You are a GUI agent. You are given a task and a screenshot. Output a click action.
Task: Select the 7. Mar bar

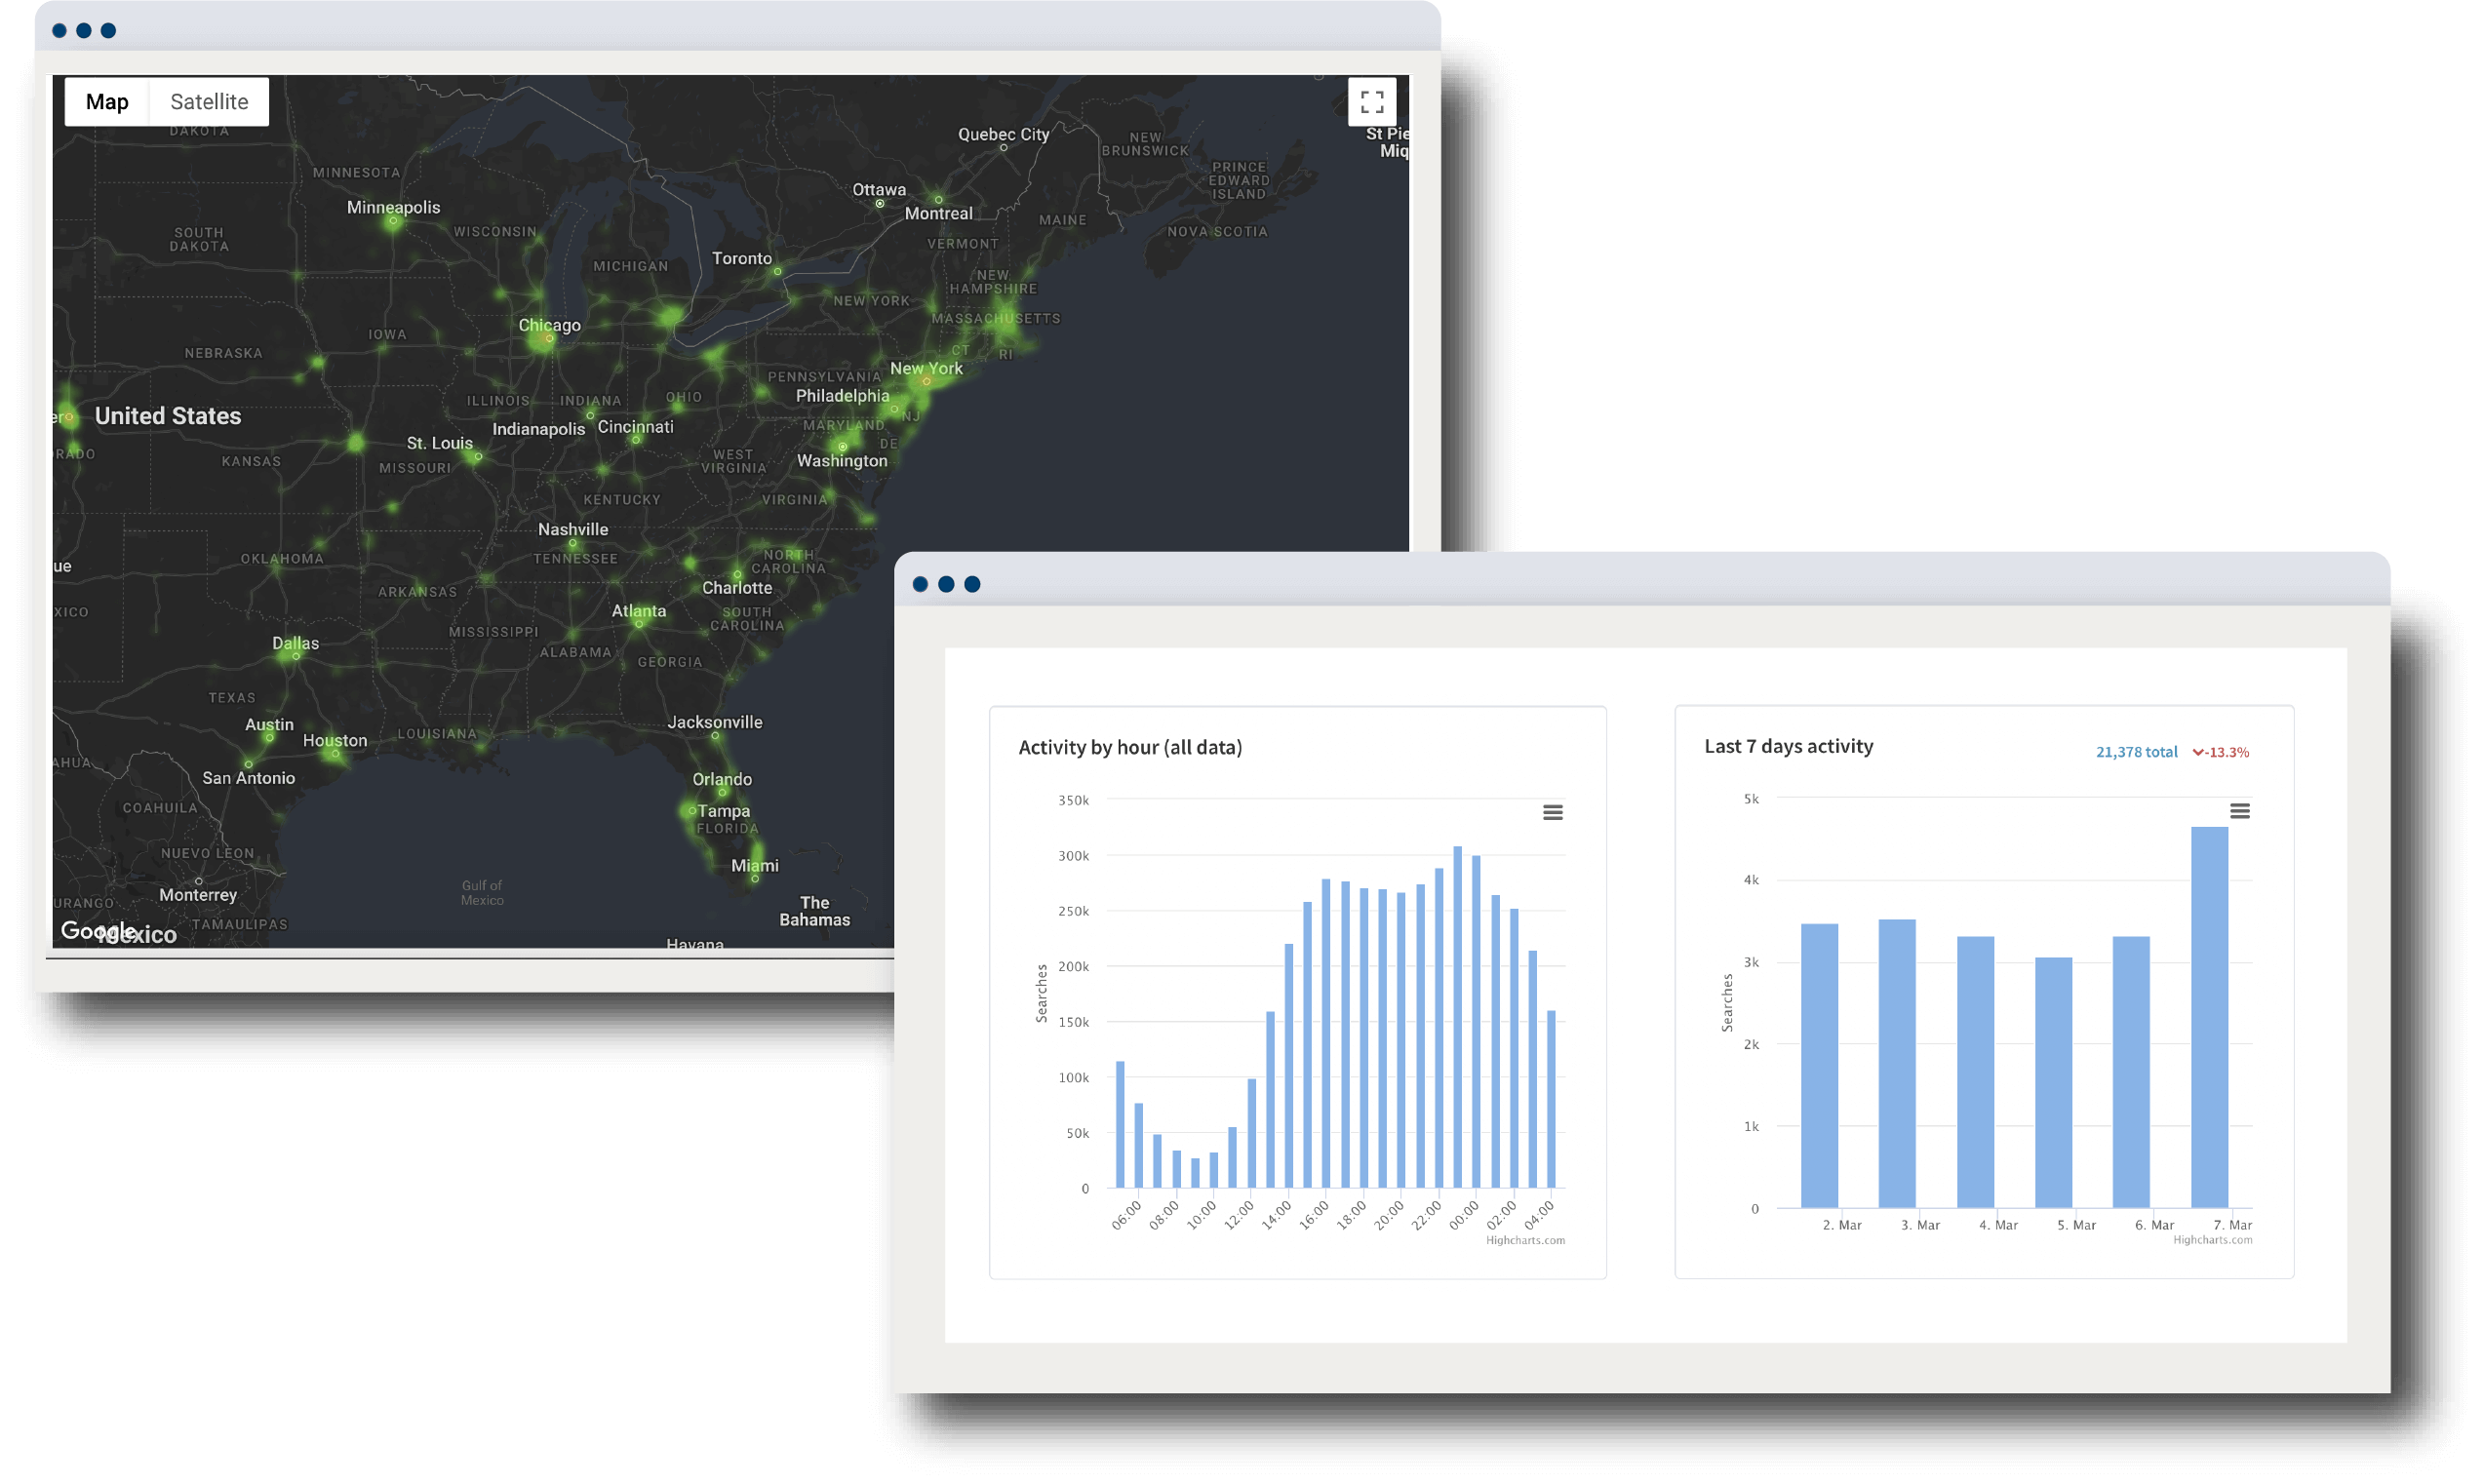click(x=2209, y=1017)
